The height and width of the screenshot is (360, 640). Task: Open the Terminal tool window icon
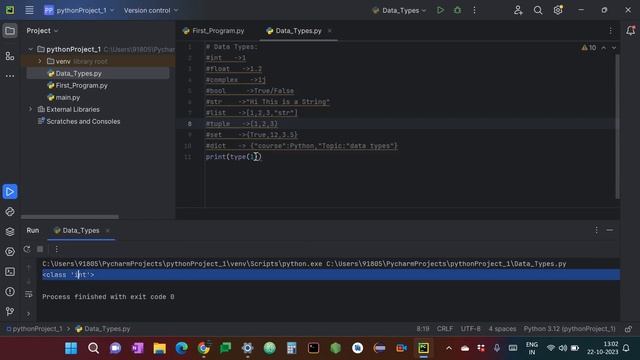point(10,271)
